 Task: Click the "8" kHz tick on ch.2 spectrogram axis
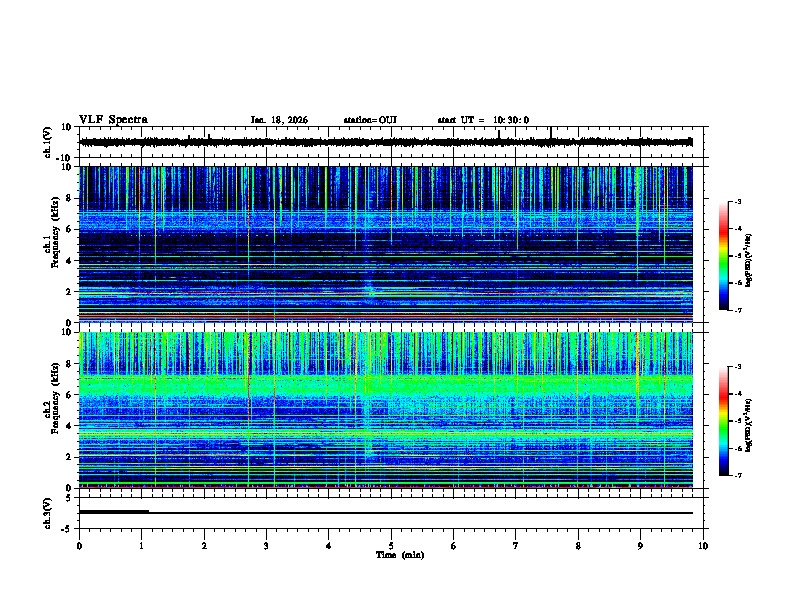pyautogui.click(x=69, y=364)
